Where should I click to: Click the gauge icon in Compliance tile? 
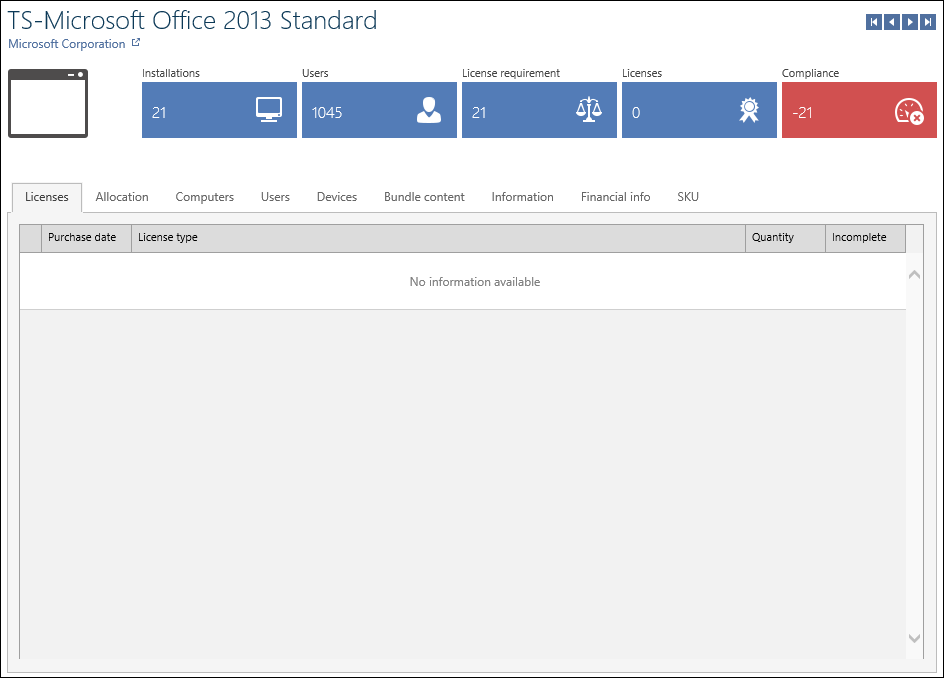click(909, 111)
